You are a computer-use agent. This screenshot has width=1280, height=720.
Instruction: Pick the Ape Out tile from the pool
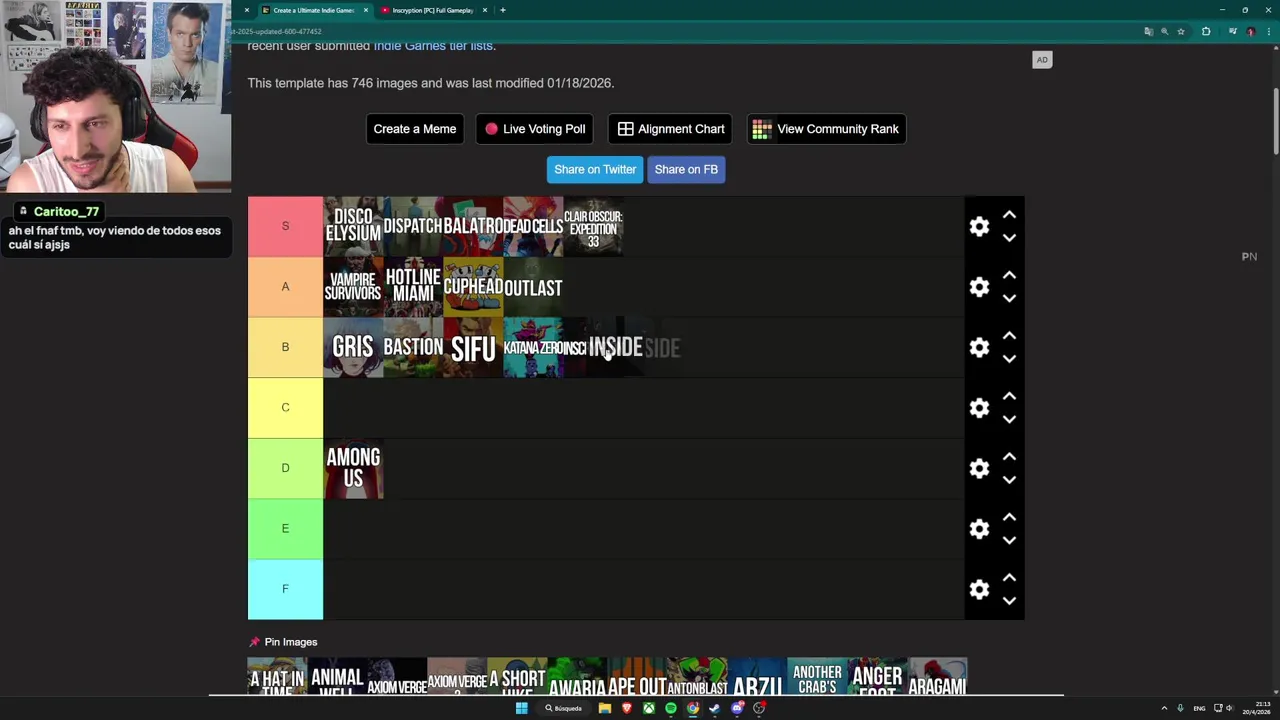pos(637,677)
